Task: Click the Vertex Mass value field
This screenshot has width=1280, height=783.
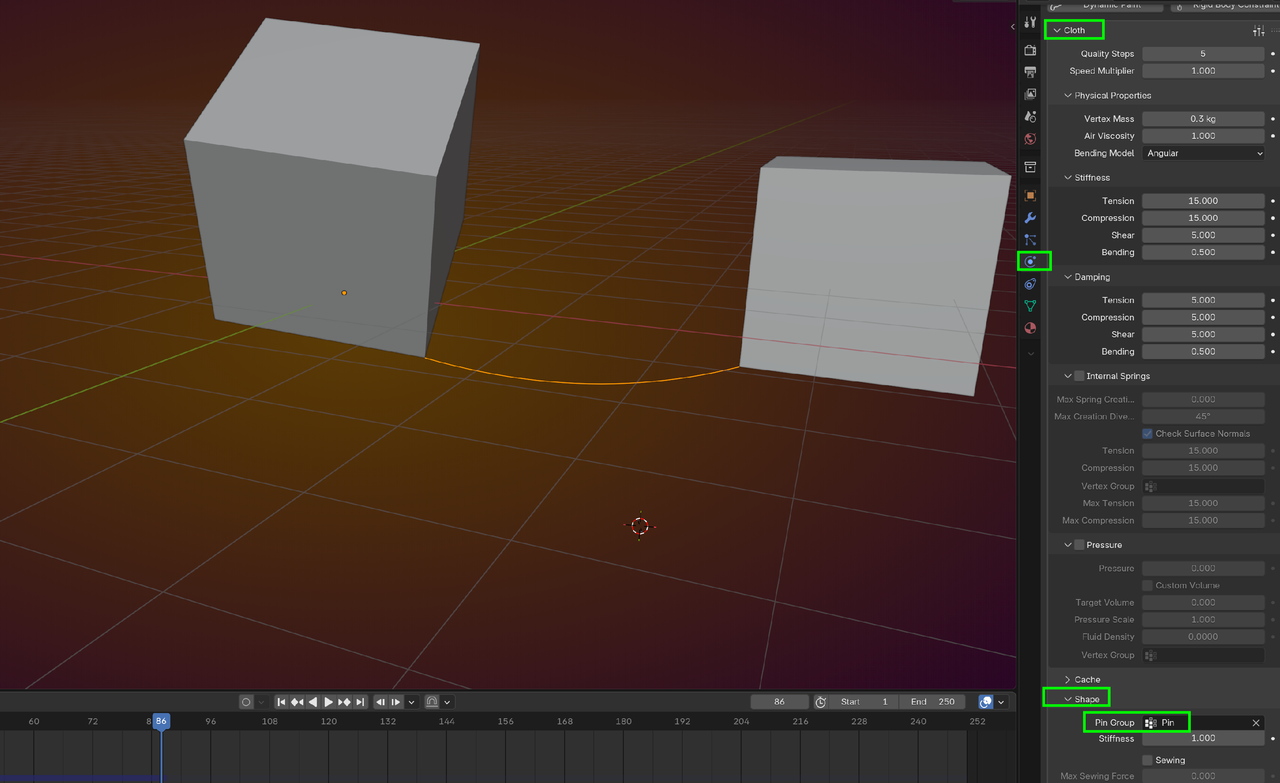Action: 1203,119
